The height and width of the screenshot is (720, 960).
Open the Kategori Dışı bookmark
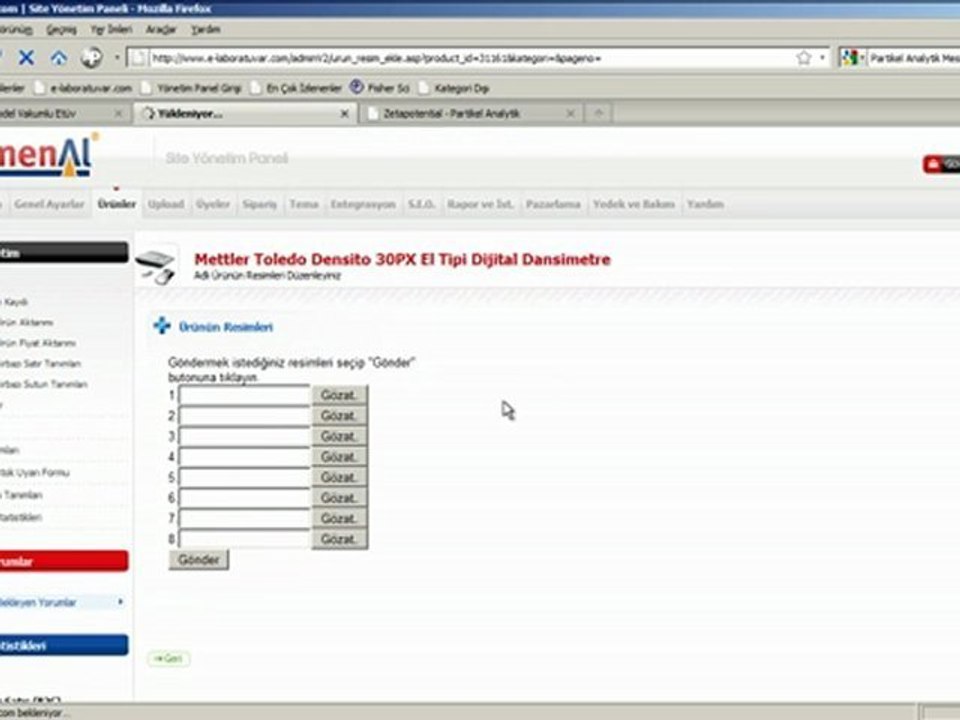click(454, 88)
